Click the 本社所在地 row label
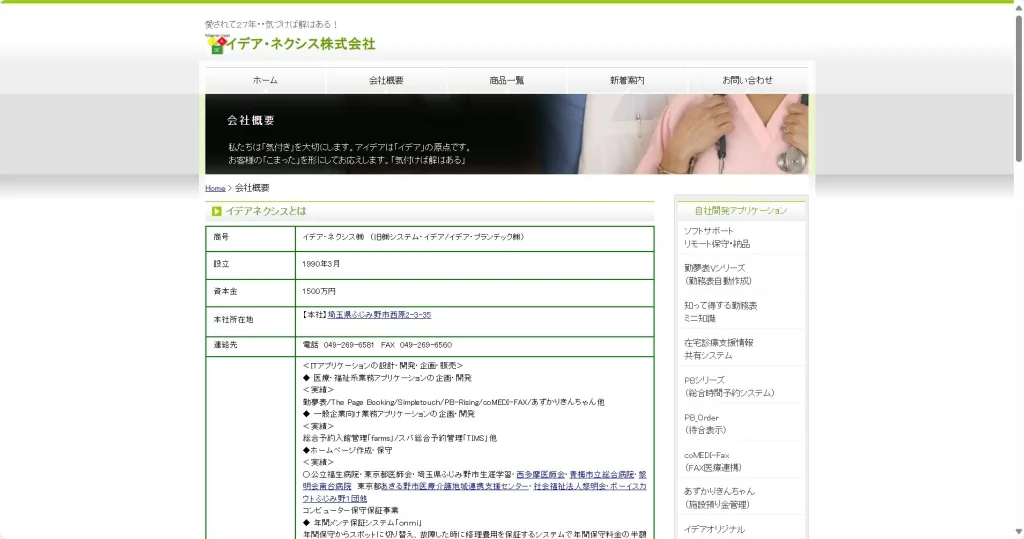This screenshot has height=539, width=1024. (x=233, y=319)
